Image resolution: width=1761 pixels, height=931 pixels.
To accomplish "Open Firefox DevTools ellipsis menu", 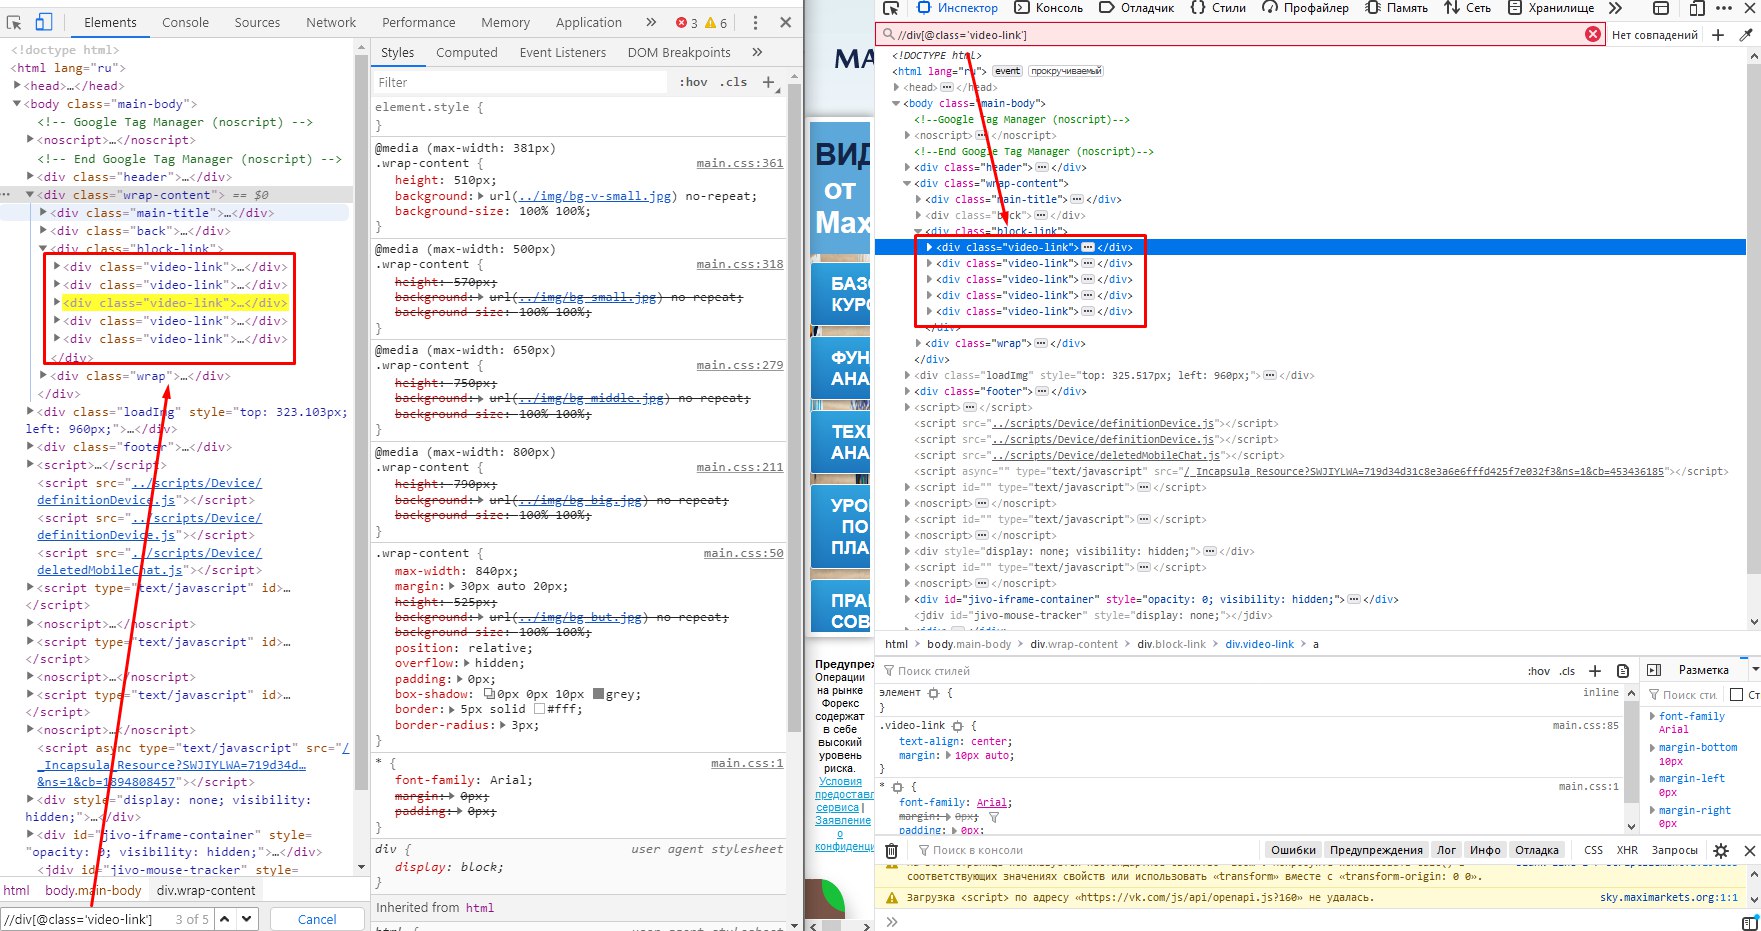I will (x=1723, y=8).
